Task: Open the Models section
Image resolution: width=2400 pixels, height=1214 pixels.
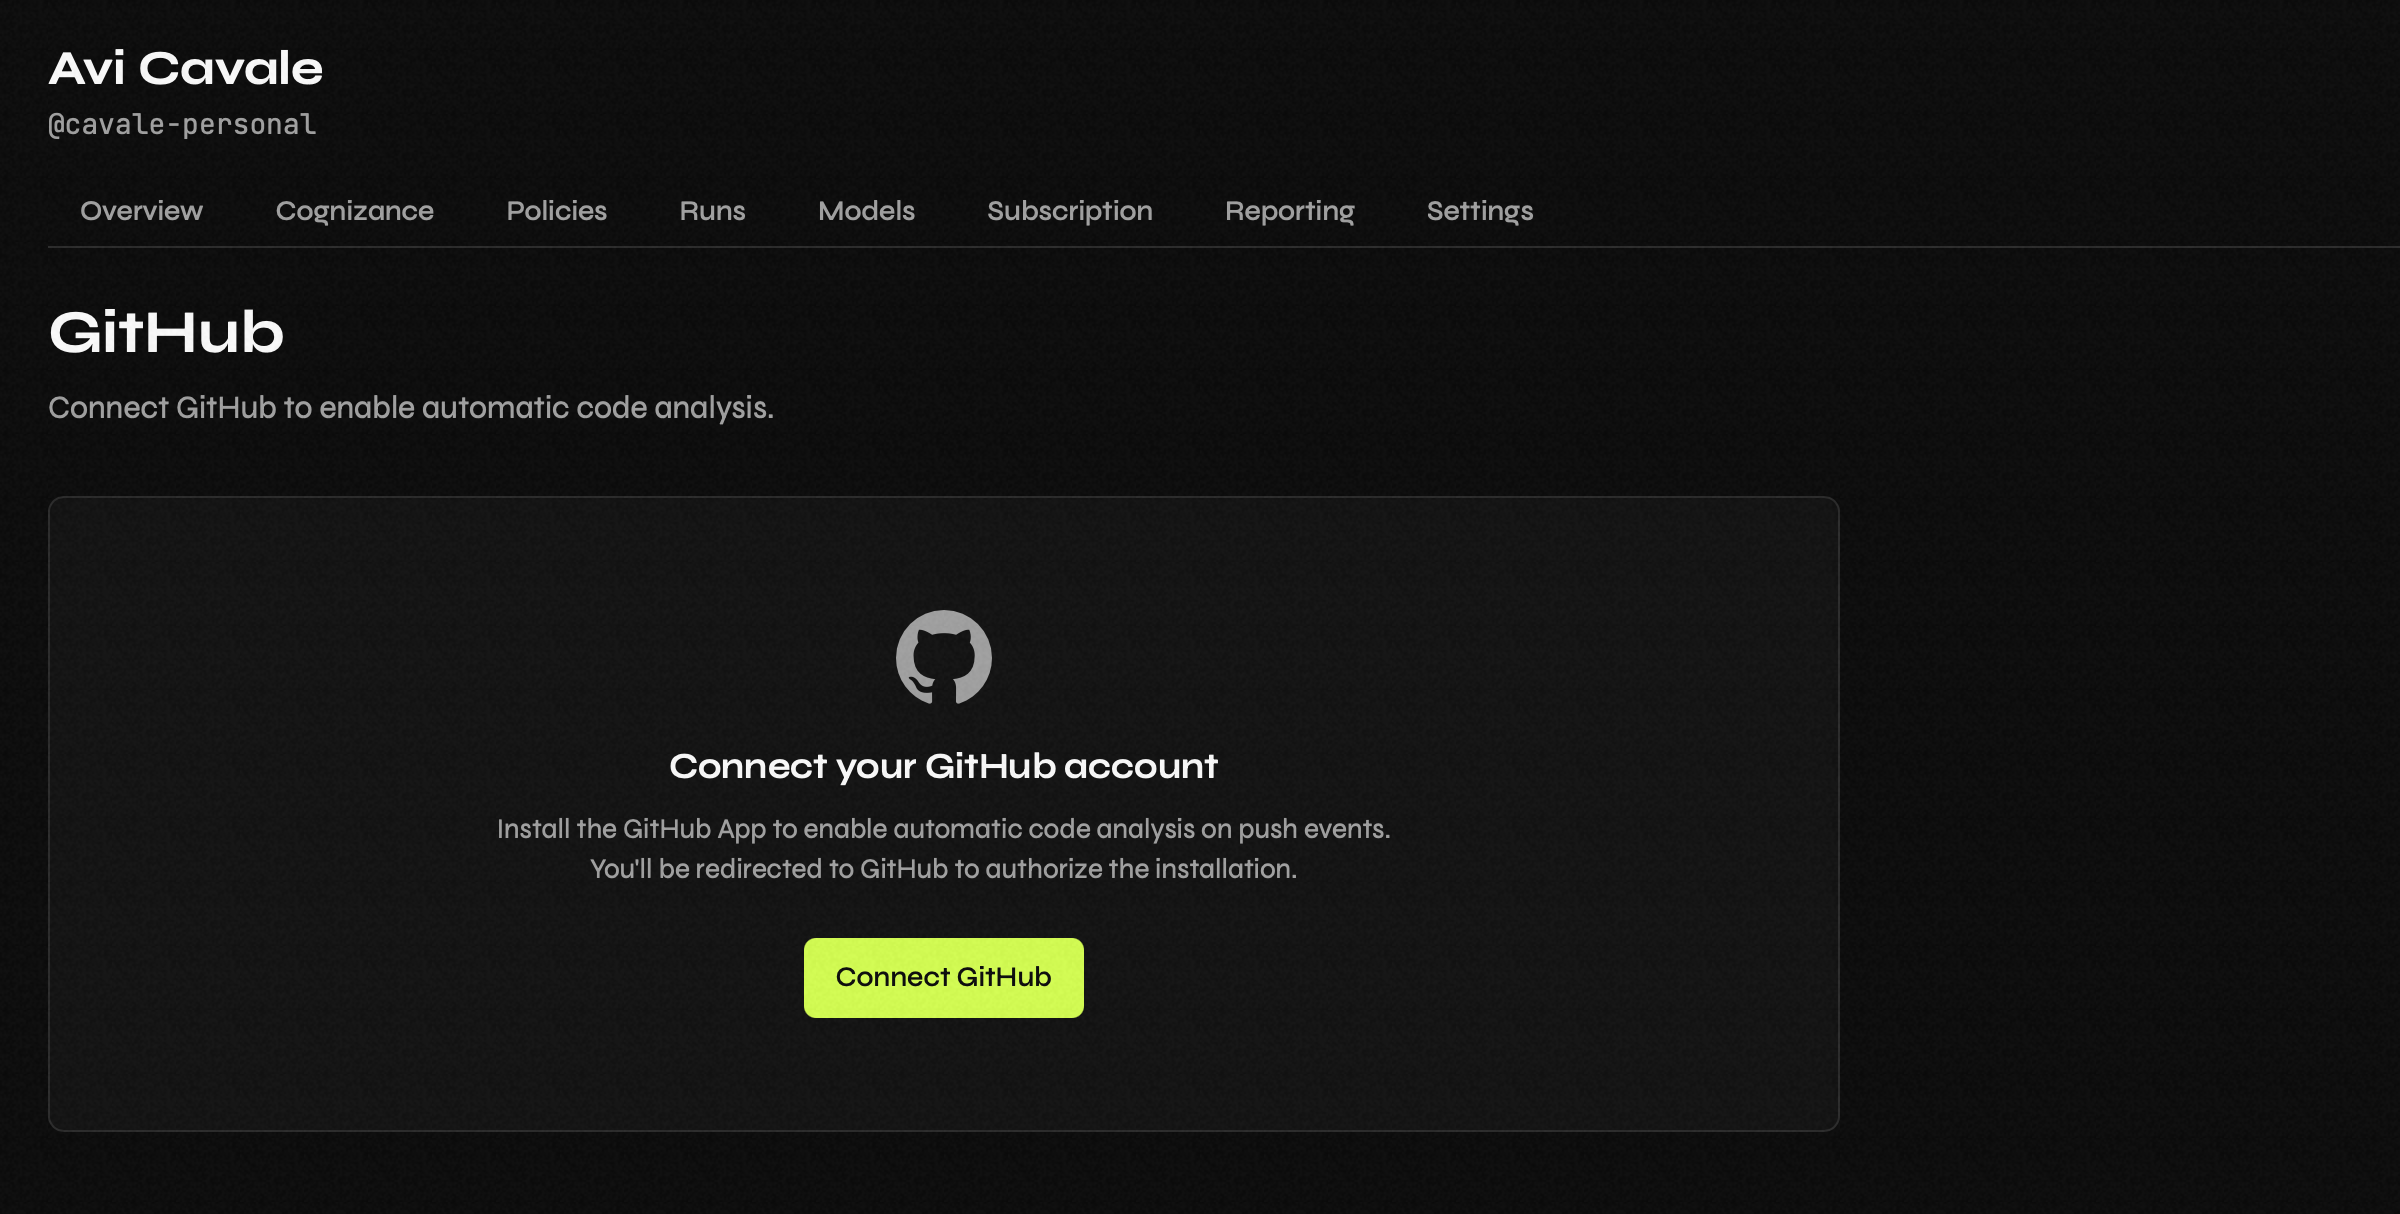Action: (x=866, y=211)
